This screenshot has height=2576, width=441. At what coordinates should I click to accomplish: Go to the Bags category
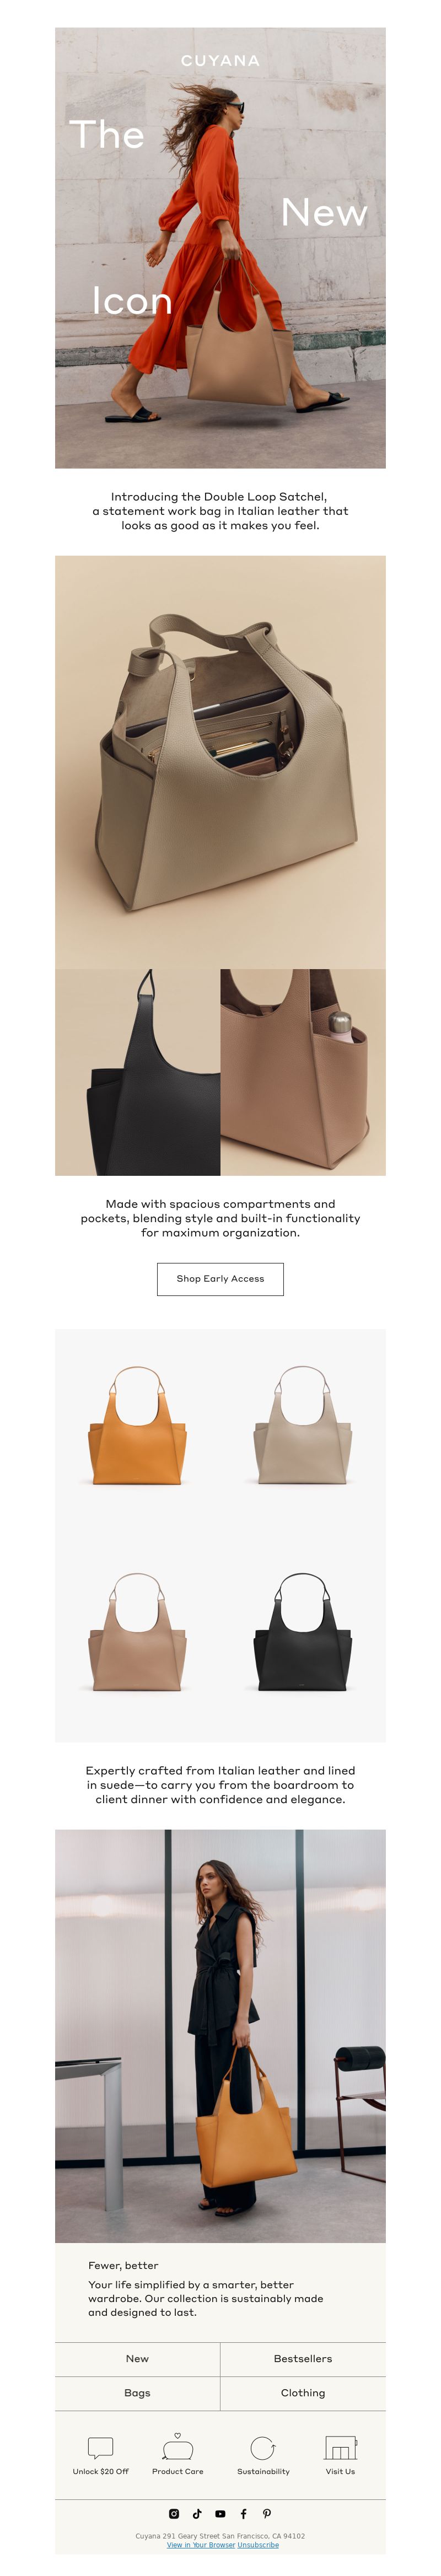tap(137, 2393)
